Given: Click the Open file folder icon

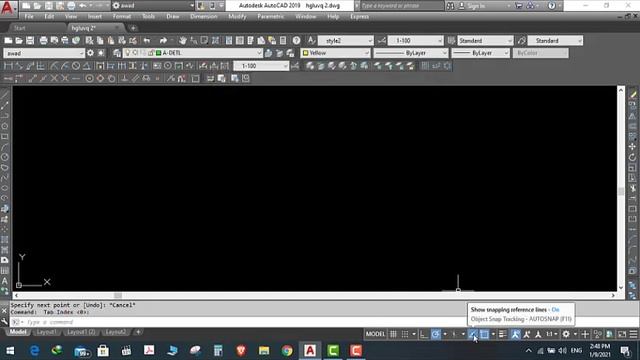Looking at the screenshot, I should pos(19,40).
